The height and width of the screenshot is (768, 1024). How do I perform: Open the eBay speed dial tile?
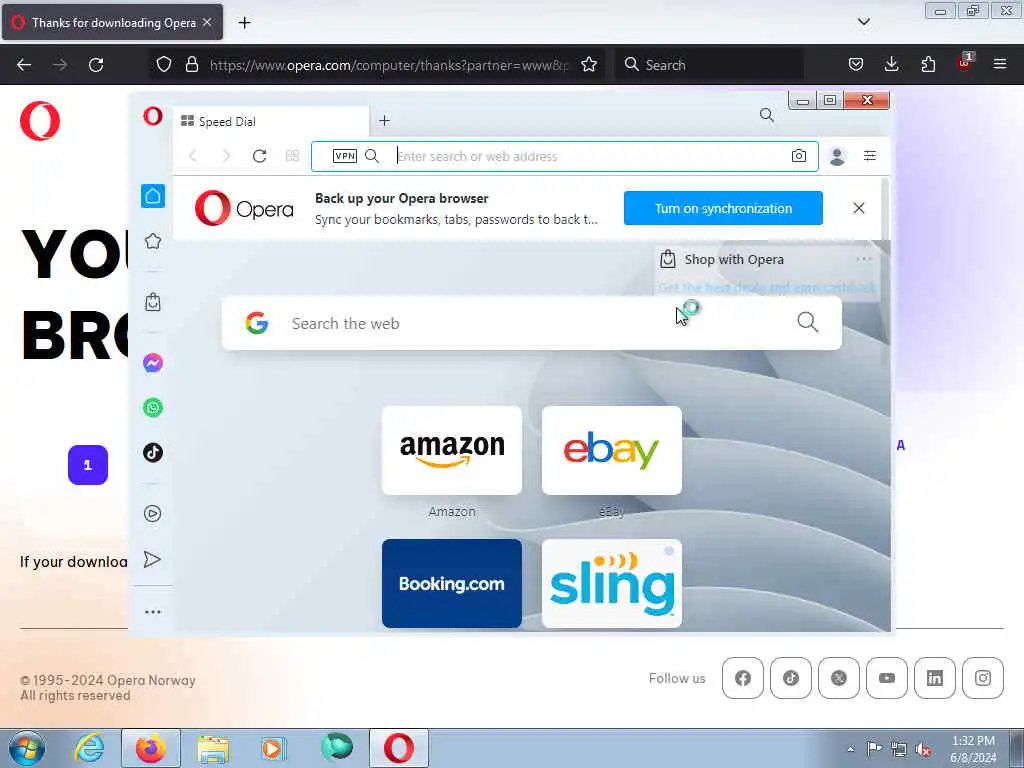tap(612, 450)
